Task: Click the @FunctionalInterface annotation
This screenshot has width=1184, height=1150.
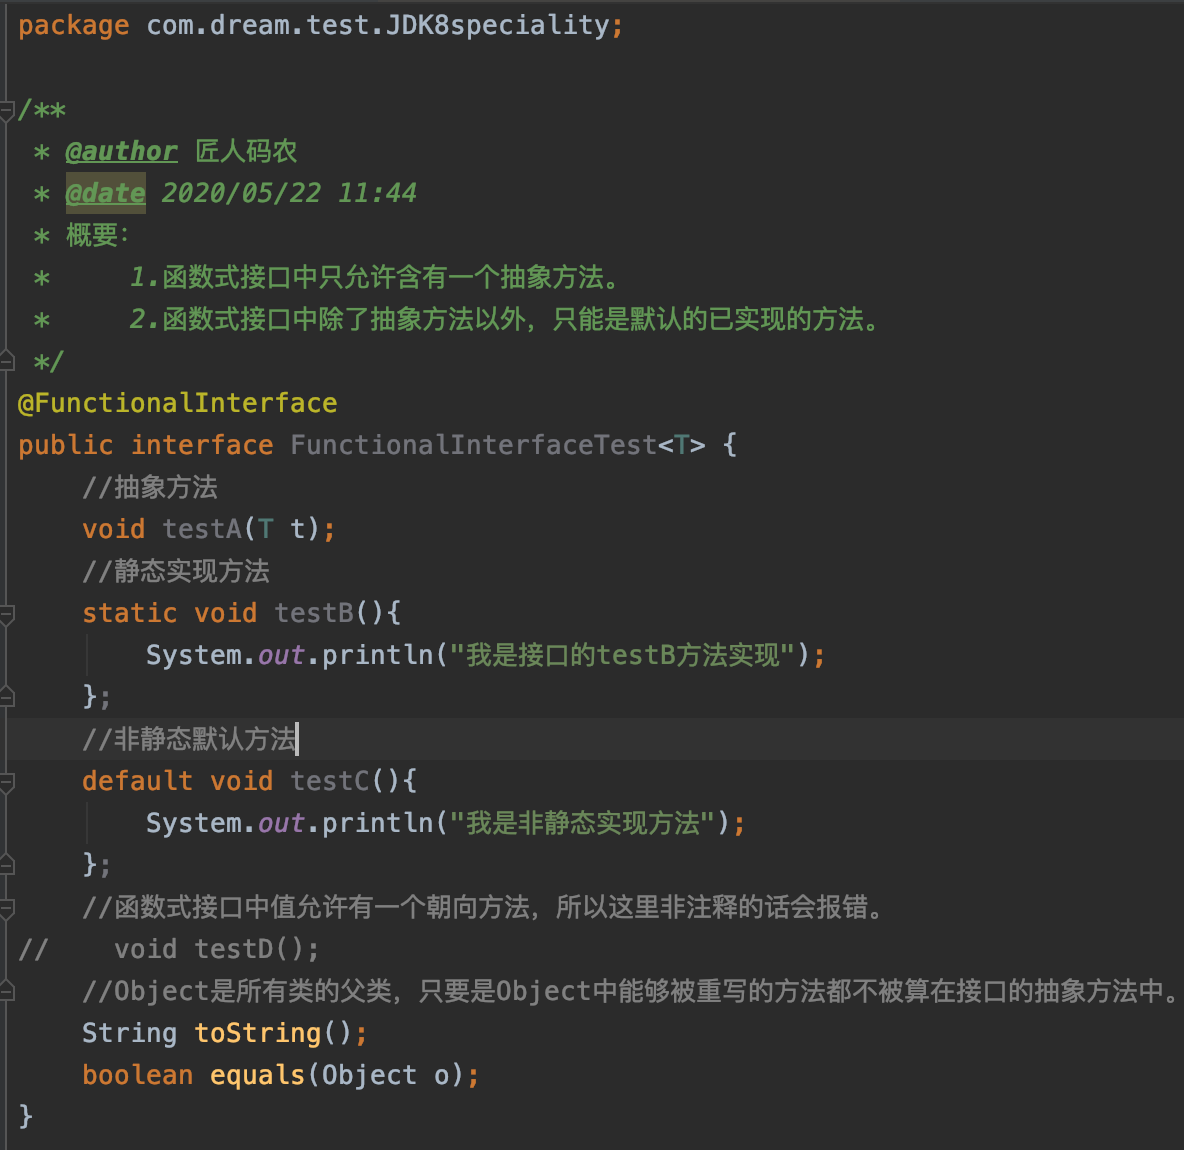Action: [177, 403]
